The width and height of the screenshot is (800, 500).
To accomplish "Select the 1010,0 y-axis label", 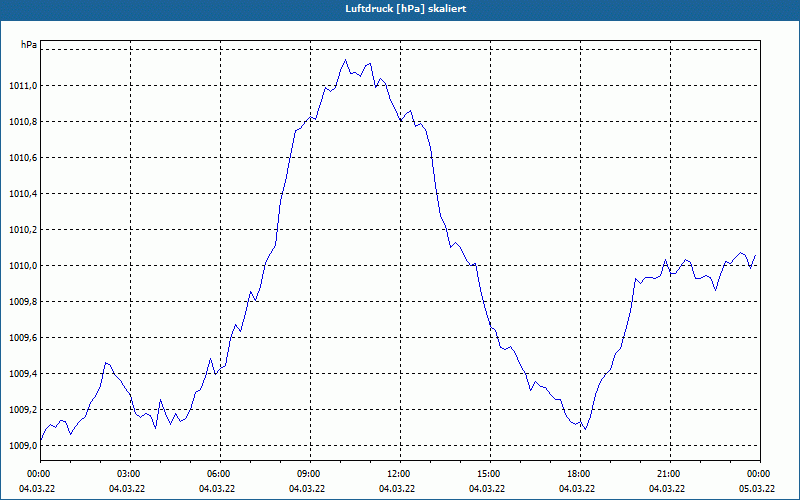I will tap(23, 266).
